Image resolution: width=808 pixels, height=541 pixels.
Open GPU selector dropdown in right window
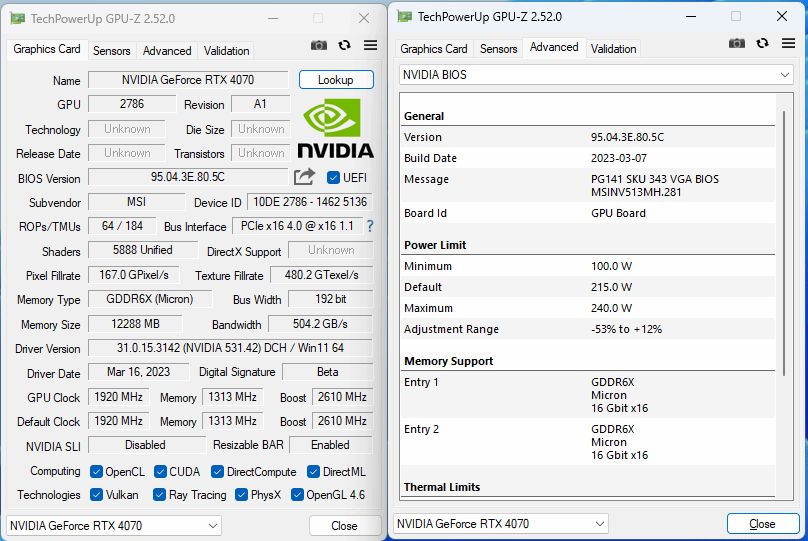tap(500, 523)
